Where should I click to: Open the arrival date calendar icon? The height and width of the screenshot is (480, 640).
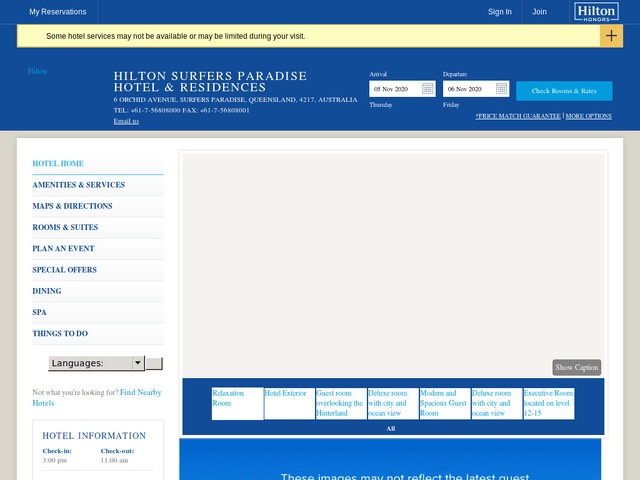[x=427, y=89]
